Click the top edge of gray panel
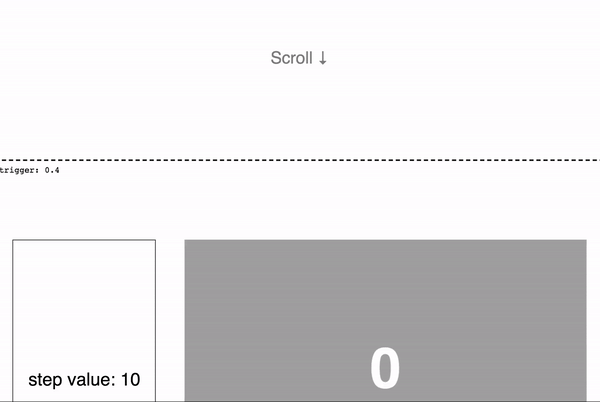 [385, 241]
